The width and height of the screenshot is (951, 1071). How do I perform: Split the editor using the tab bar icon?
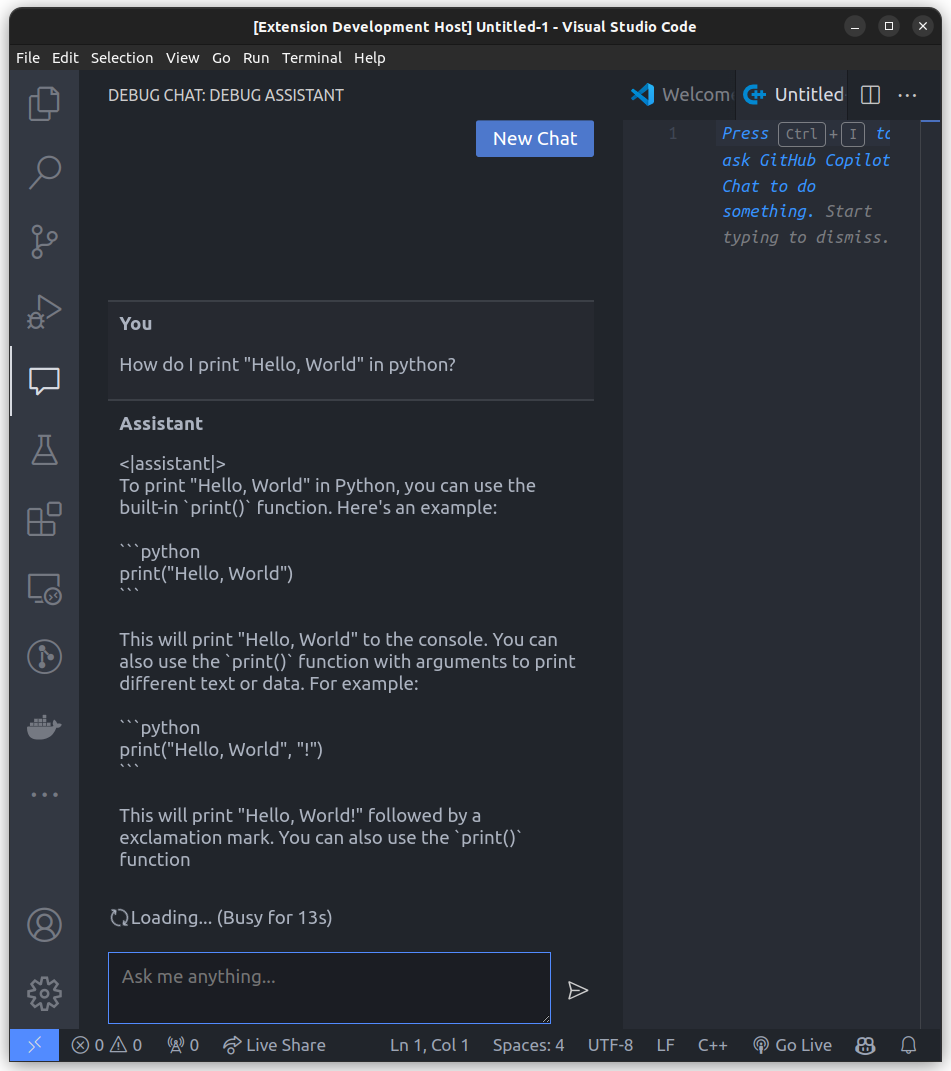tap(869, 95)
